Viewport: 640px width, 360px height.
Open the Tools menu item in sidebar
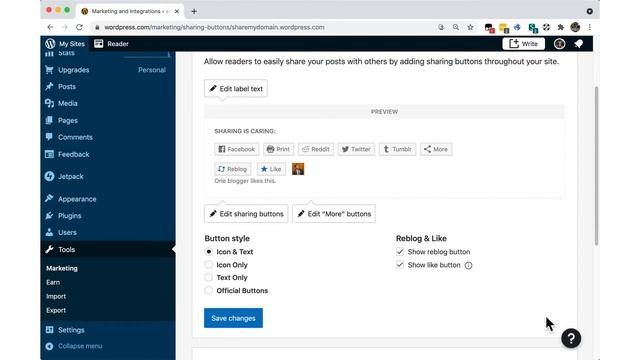(x=108, y=249)
